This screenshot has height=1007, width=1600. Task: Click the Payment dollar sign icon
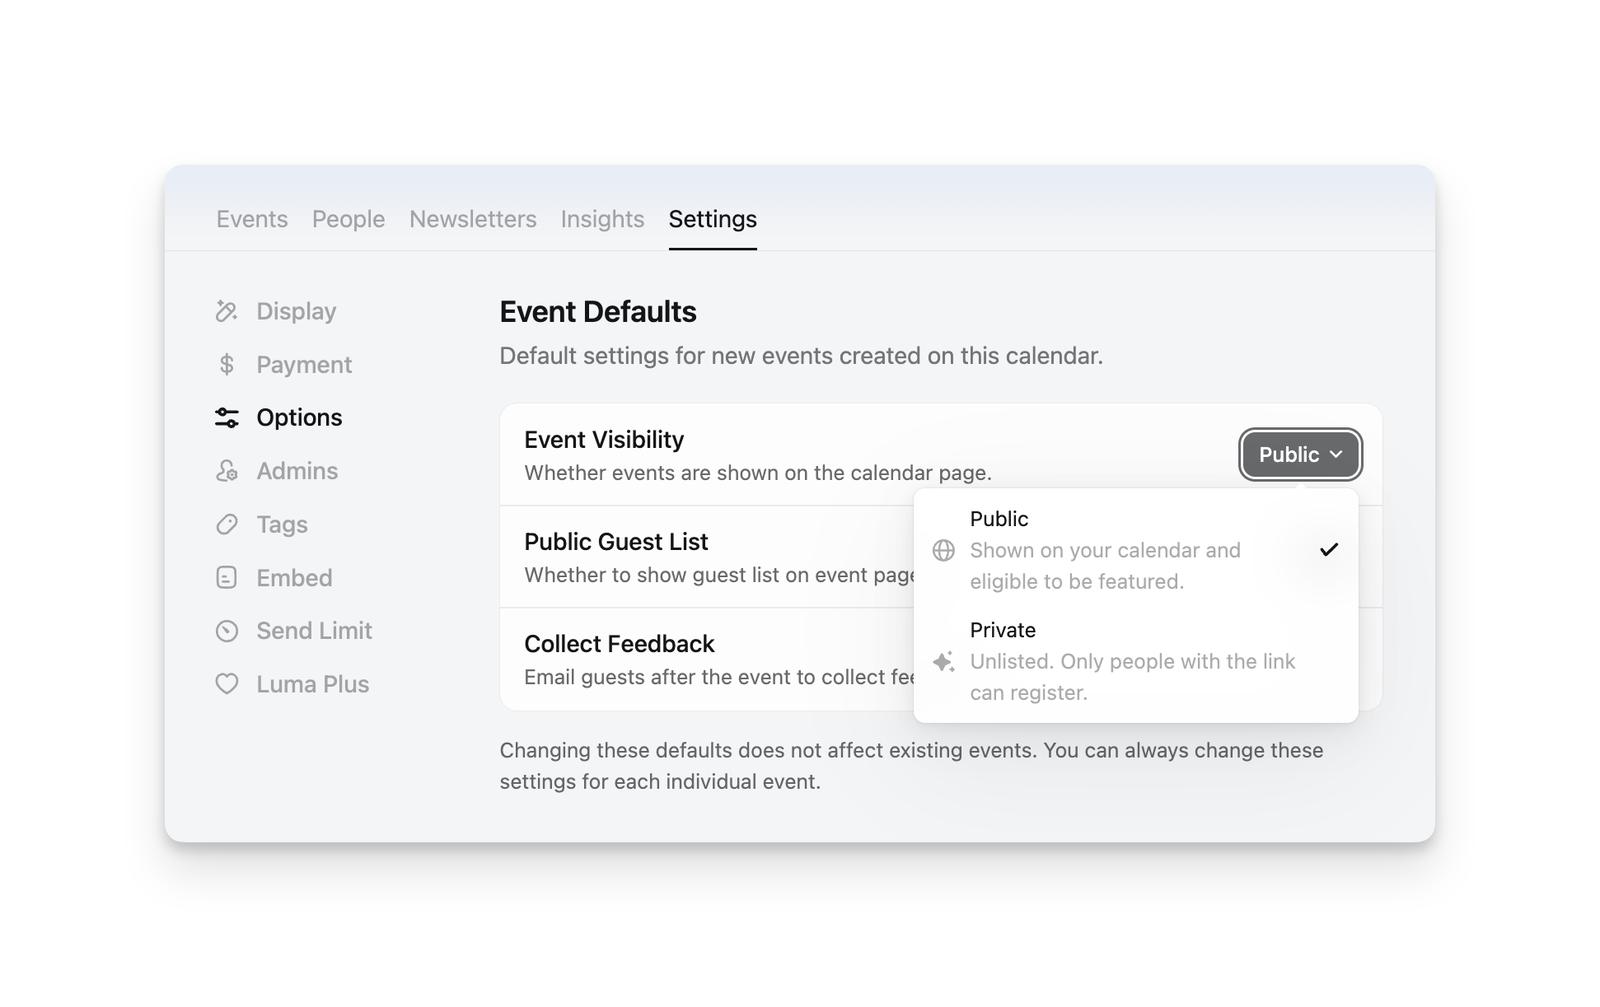point(227,365)
